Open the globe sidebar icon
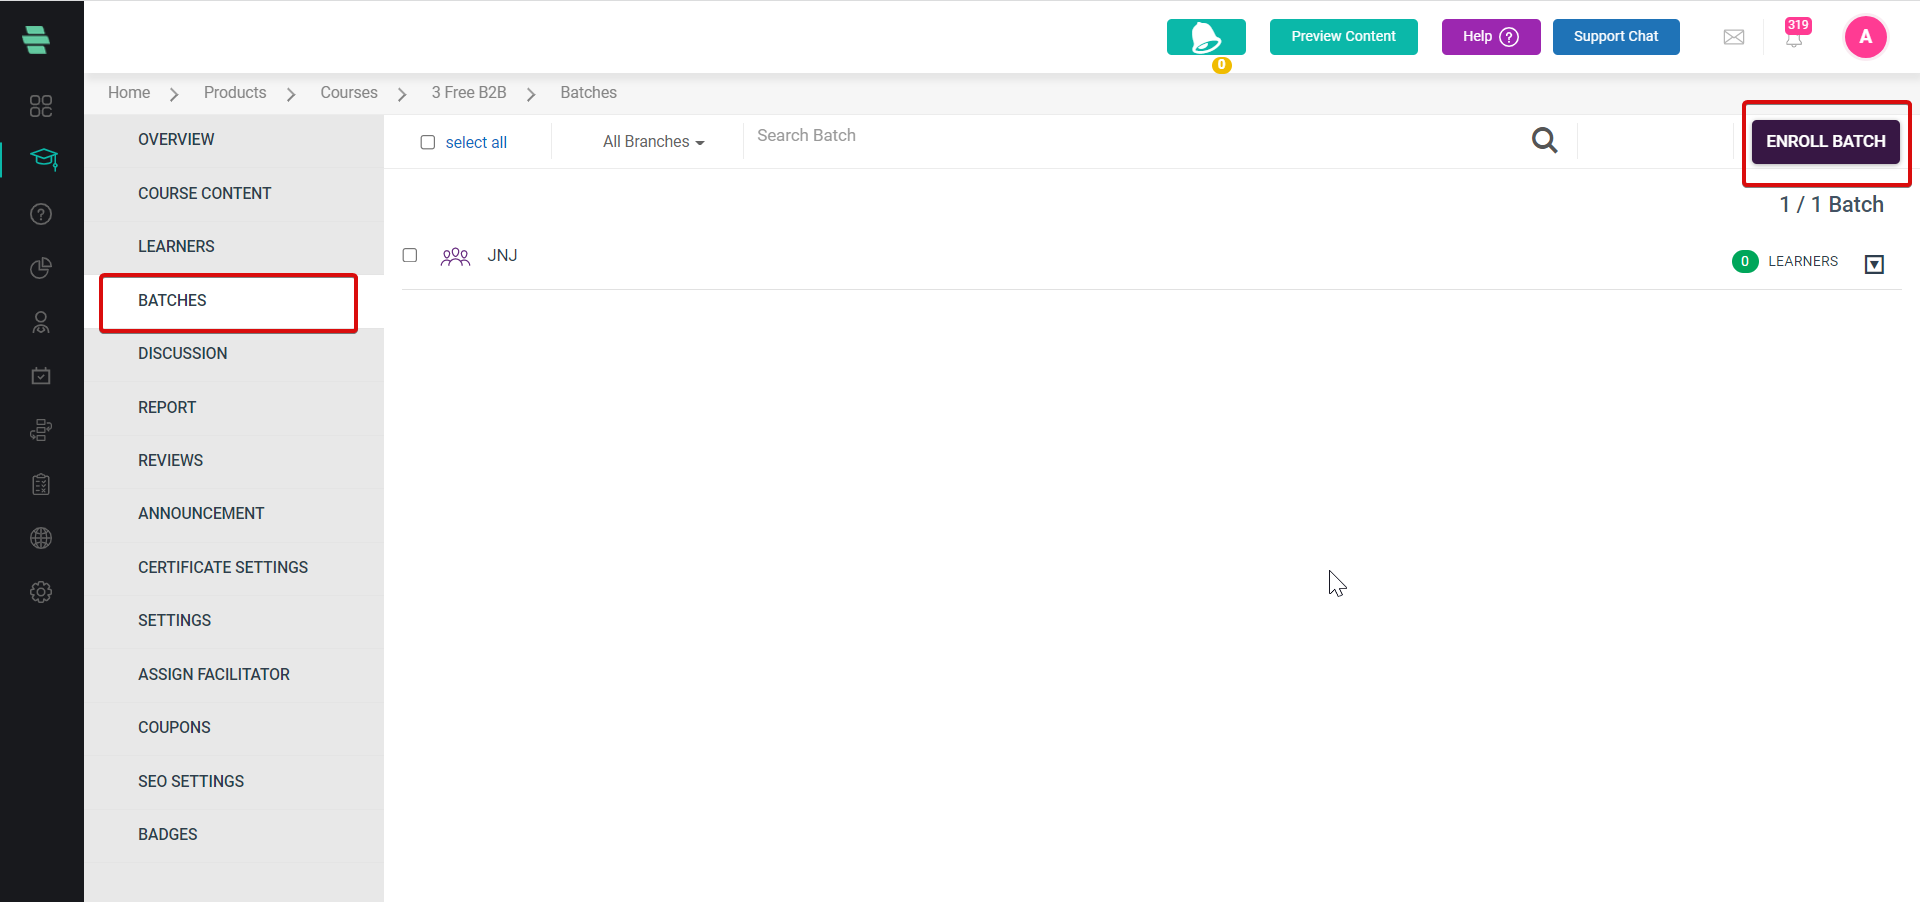 pos(41,538)
